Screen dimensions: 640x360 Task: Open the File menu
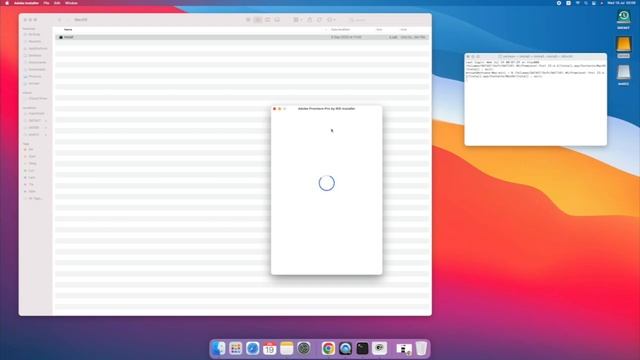(46, 3)
